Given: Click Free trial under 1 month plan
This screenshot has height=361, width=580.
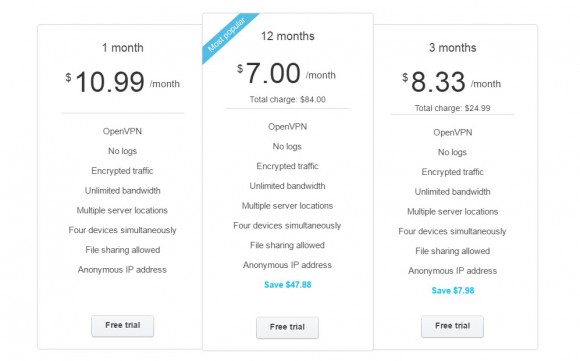Looking at the screenshot, I should pyautogui.click(x=122, y=326).
